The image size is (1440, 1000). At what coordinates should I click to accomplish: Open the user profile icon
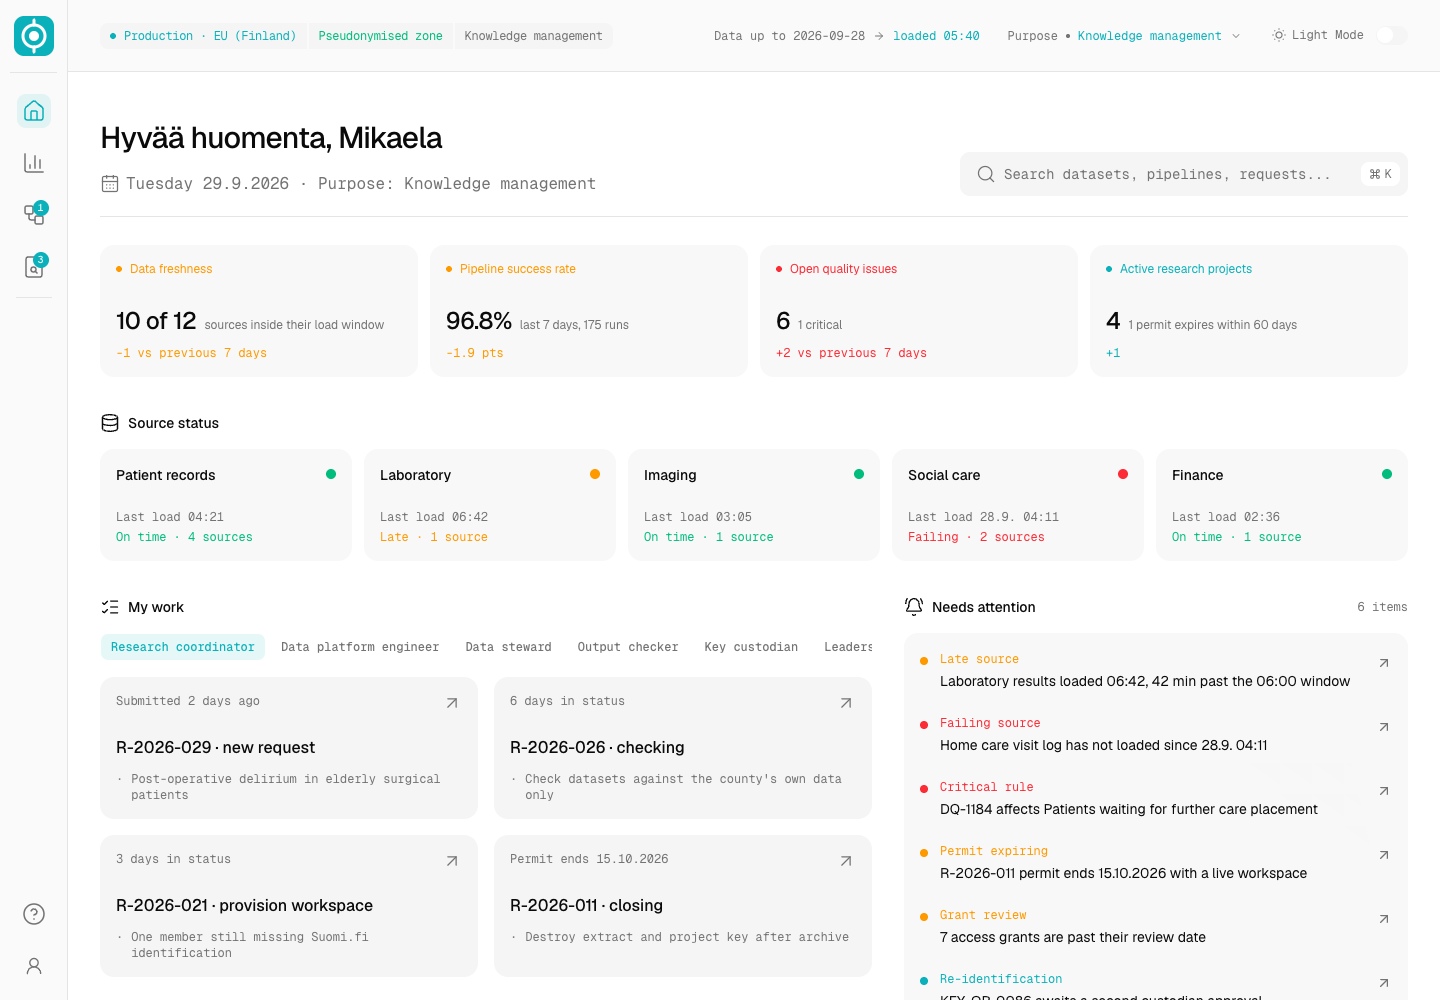tap(34, 966)
